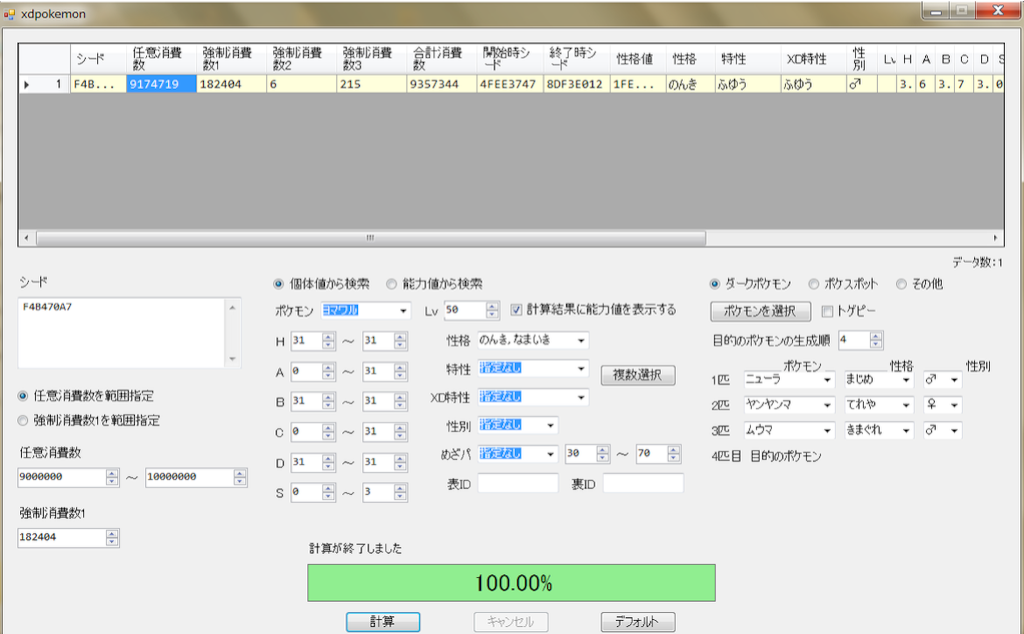
Task: Select cell 4FEE3747 in results row
Action: pos(510,84)
